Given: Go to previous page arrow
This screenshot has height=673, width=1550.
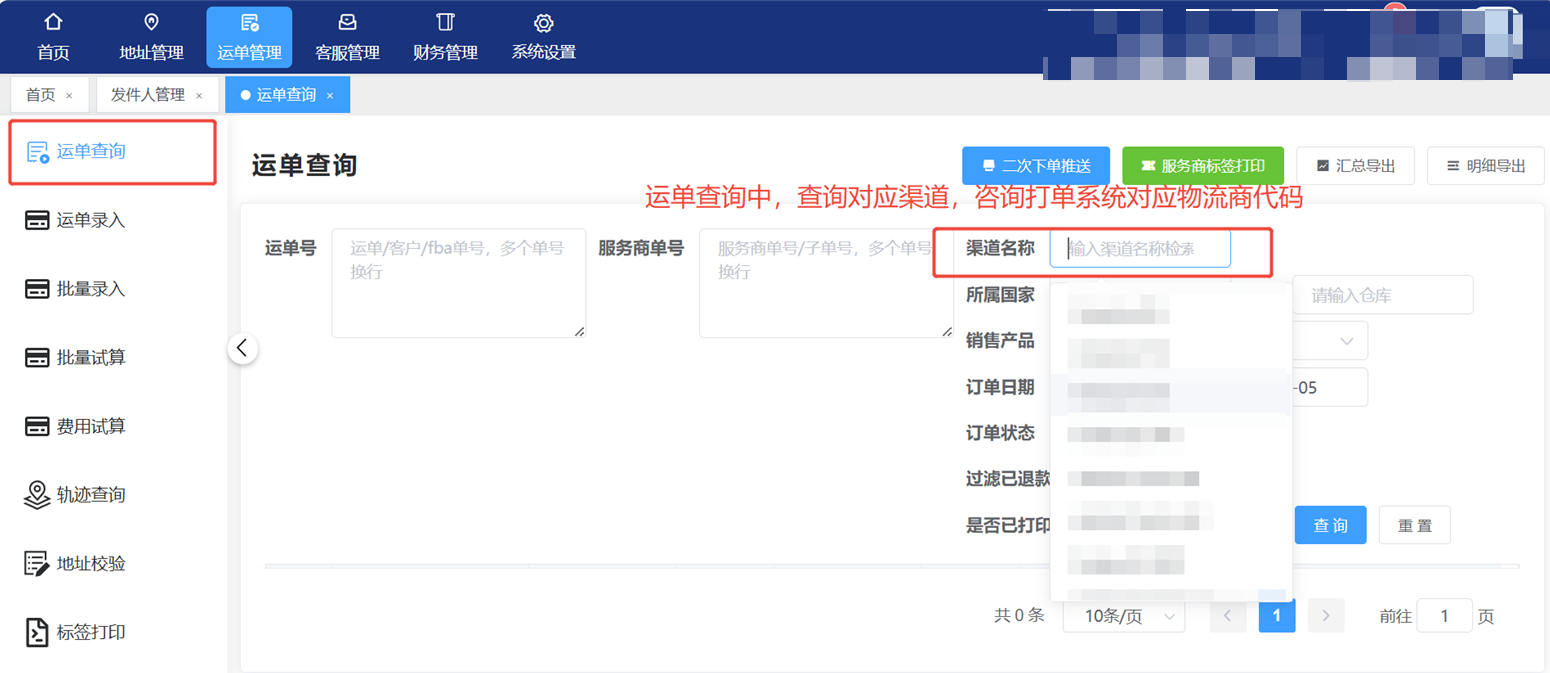Looking at the screenshot, I should (1227, 616).
